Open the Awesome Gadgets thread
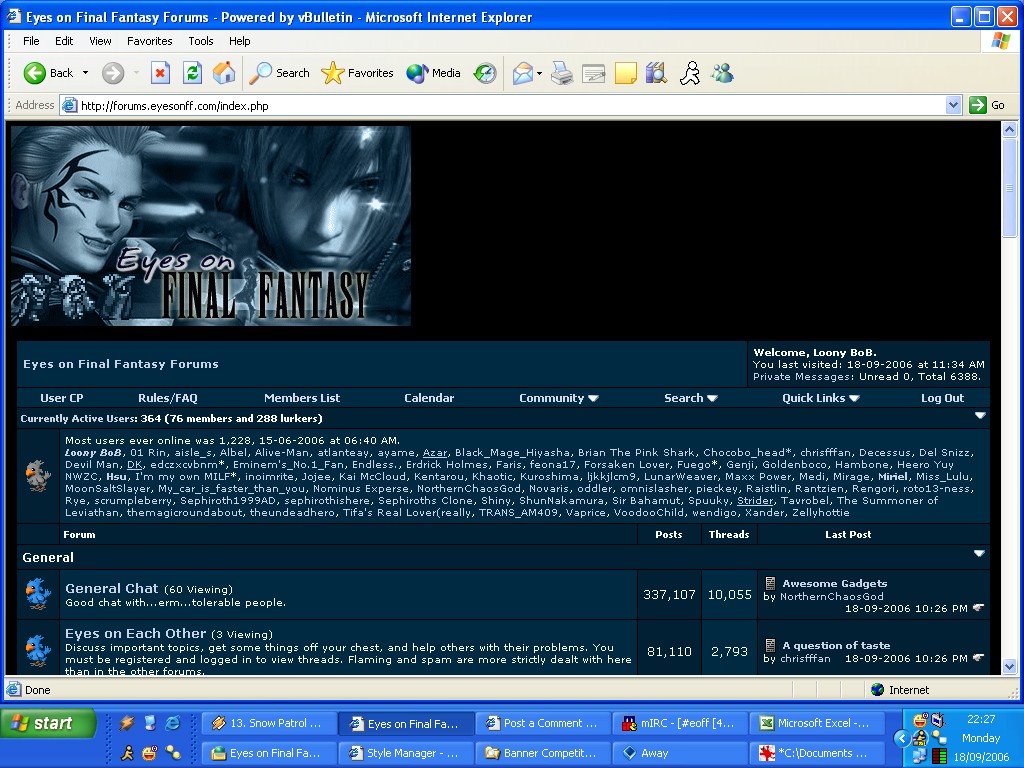Viewport: 1024px width, 768px height. coord(835,583)
